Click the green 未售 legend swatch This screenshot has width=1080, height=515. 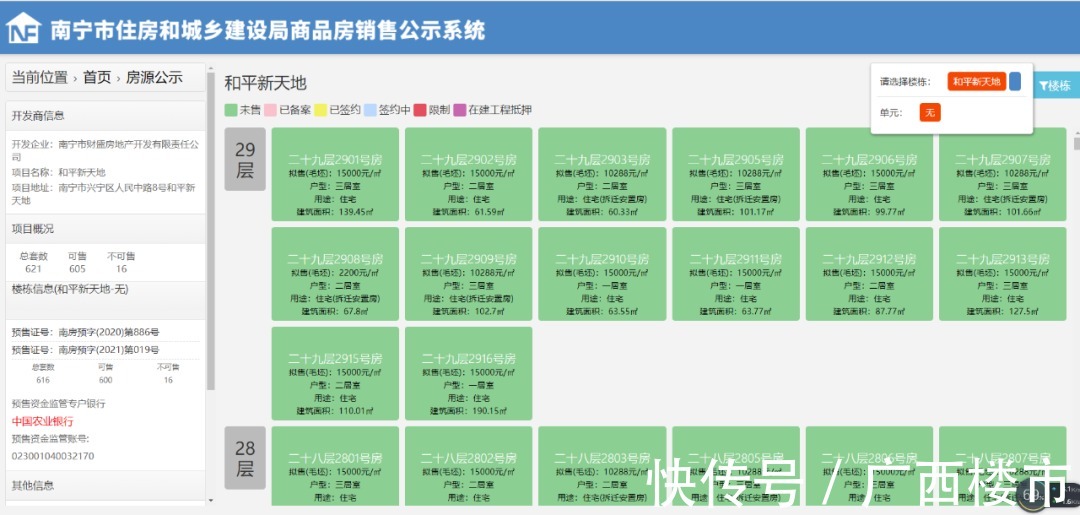(231, 110)
